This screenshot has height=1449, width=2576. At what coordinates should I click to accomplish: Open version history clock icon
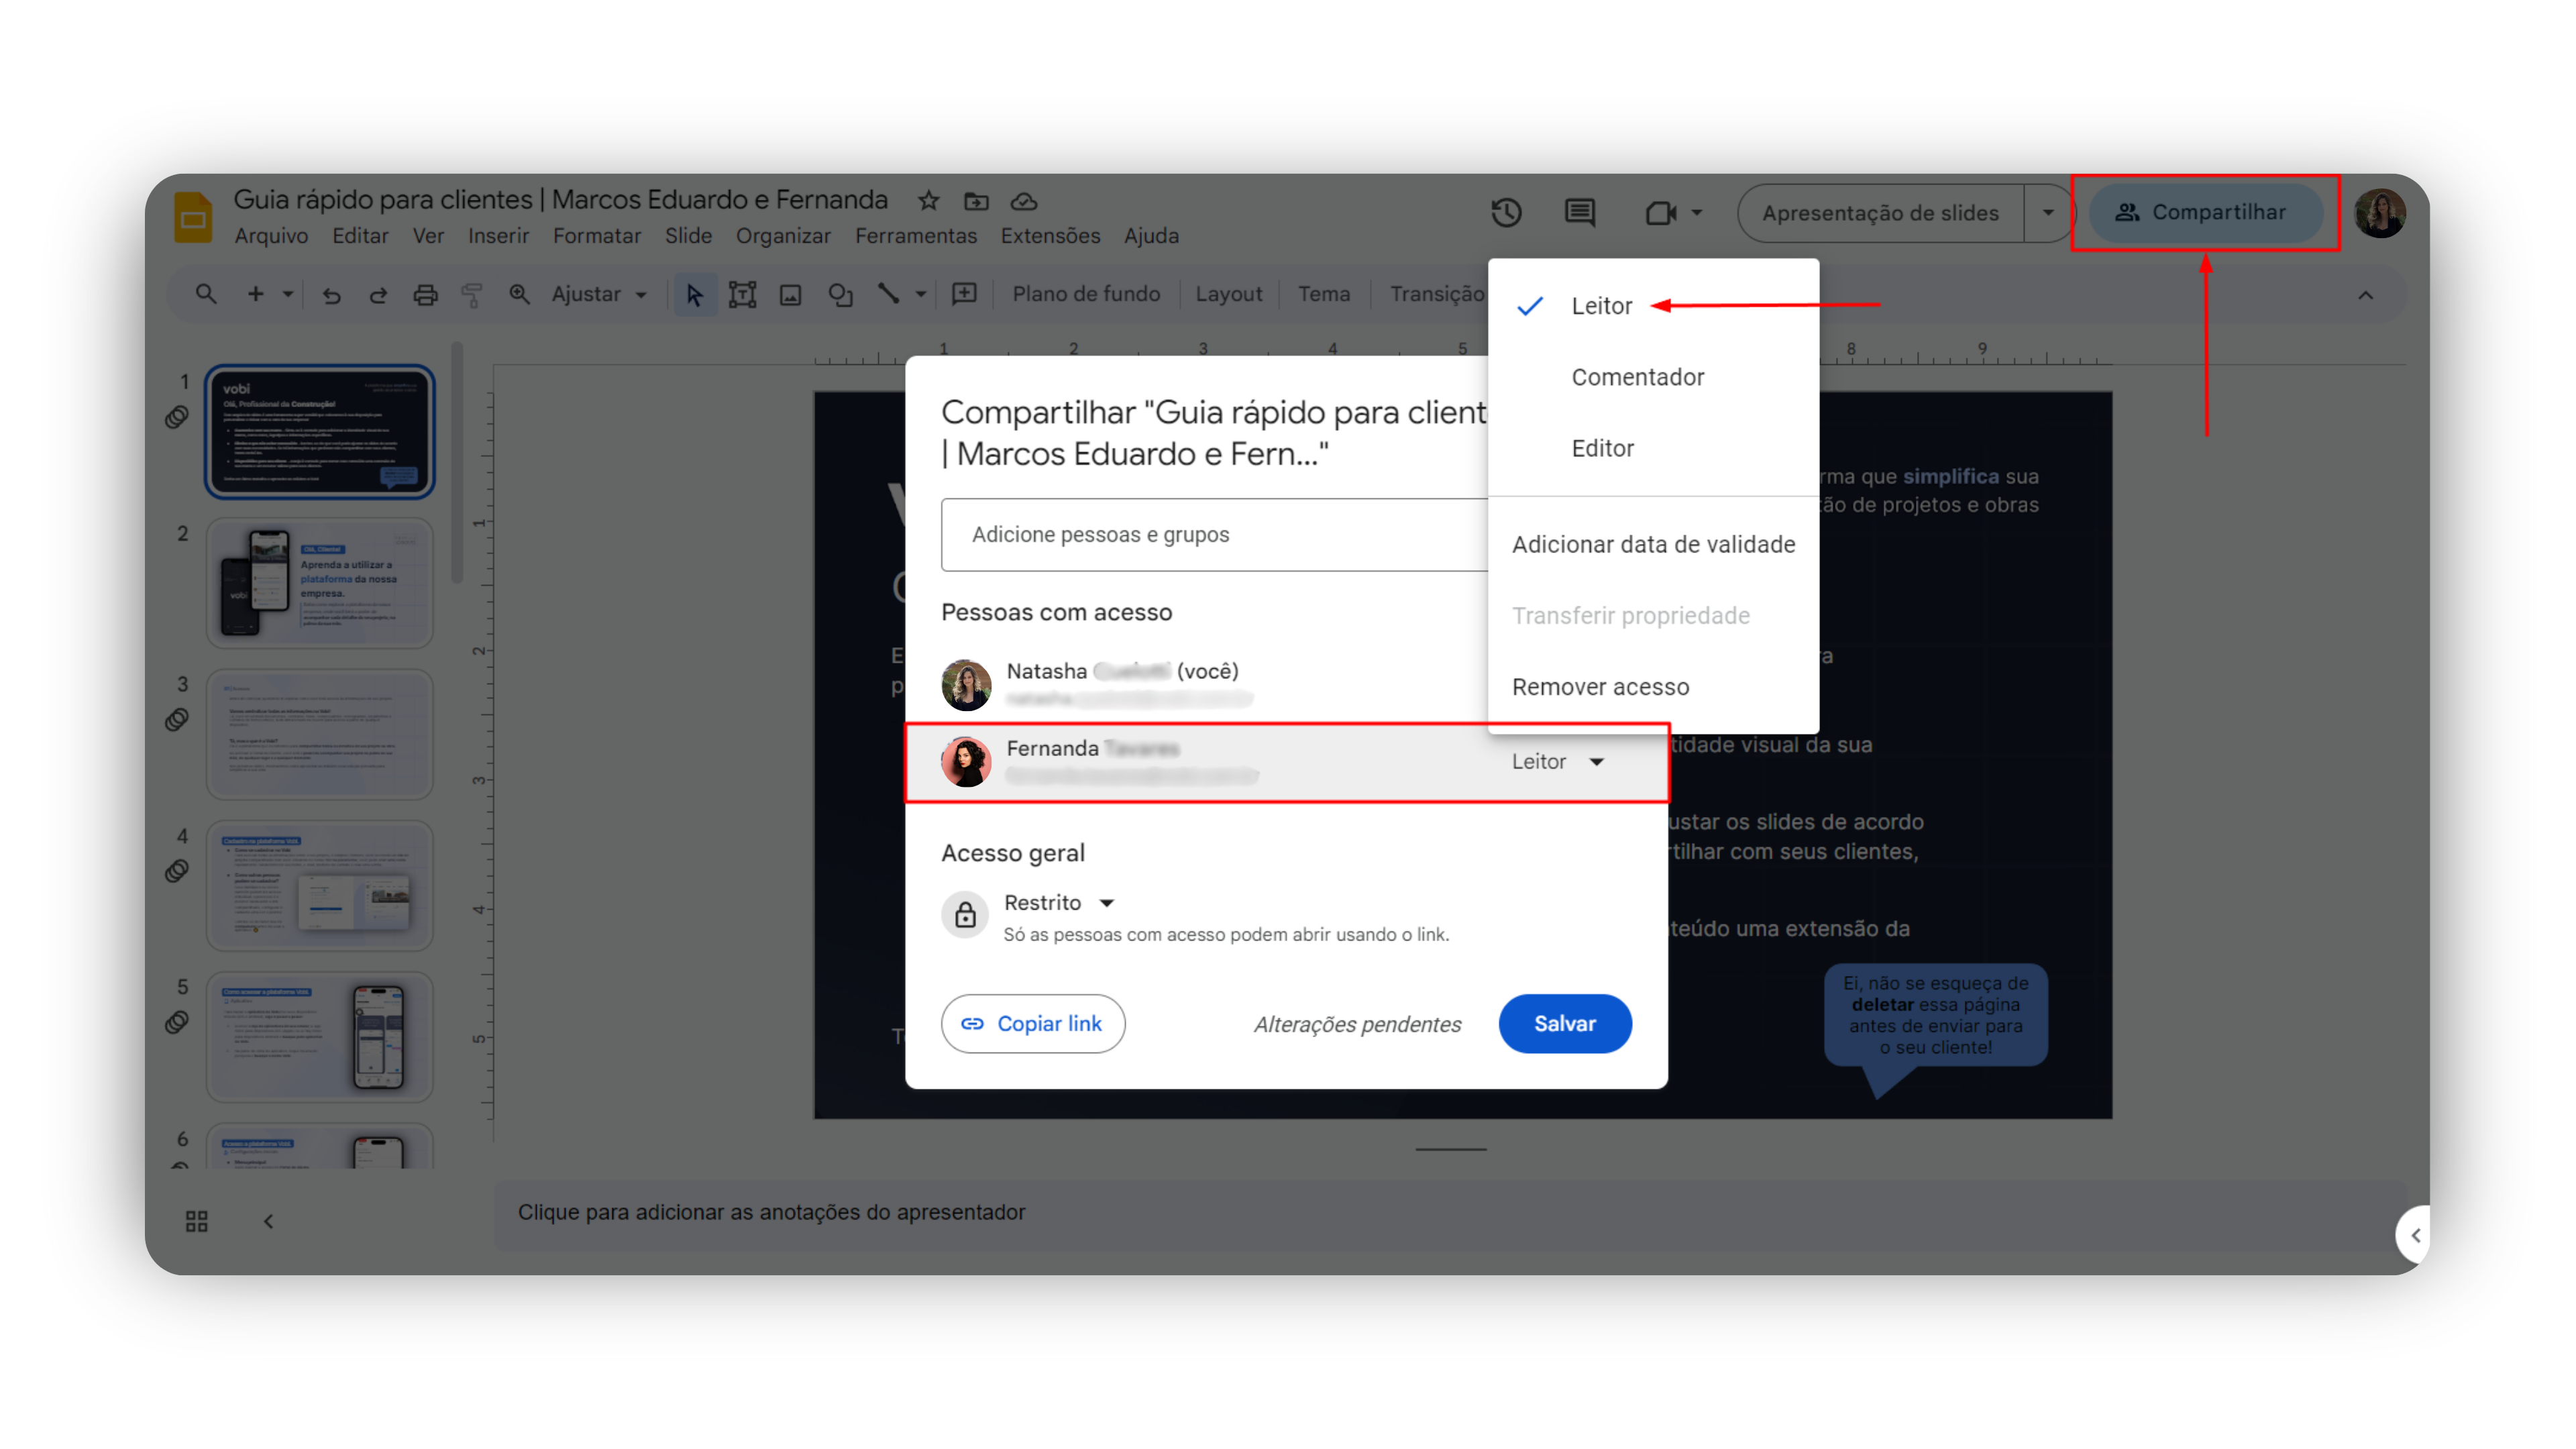(x=1506, y=213)
